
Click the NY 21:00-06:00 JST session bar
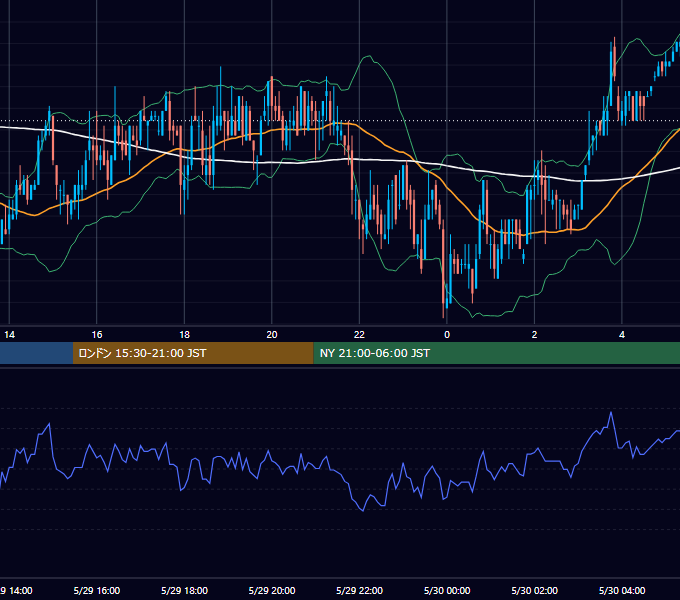point(497,353)
